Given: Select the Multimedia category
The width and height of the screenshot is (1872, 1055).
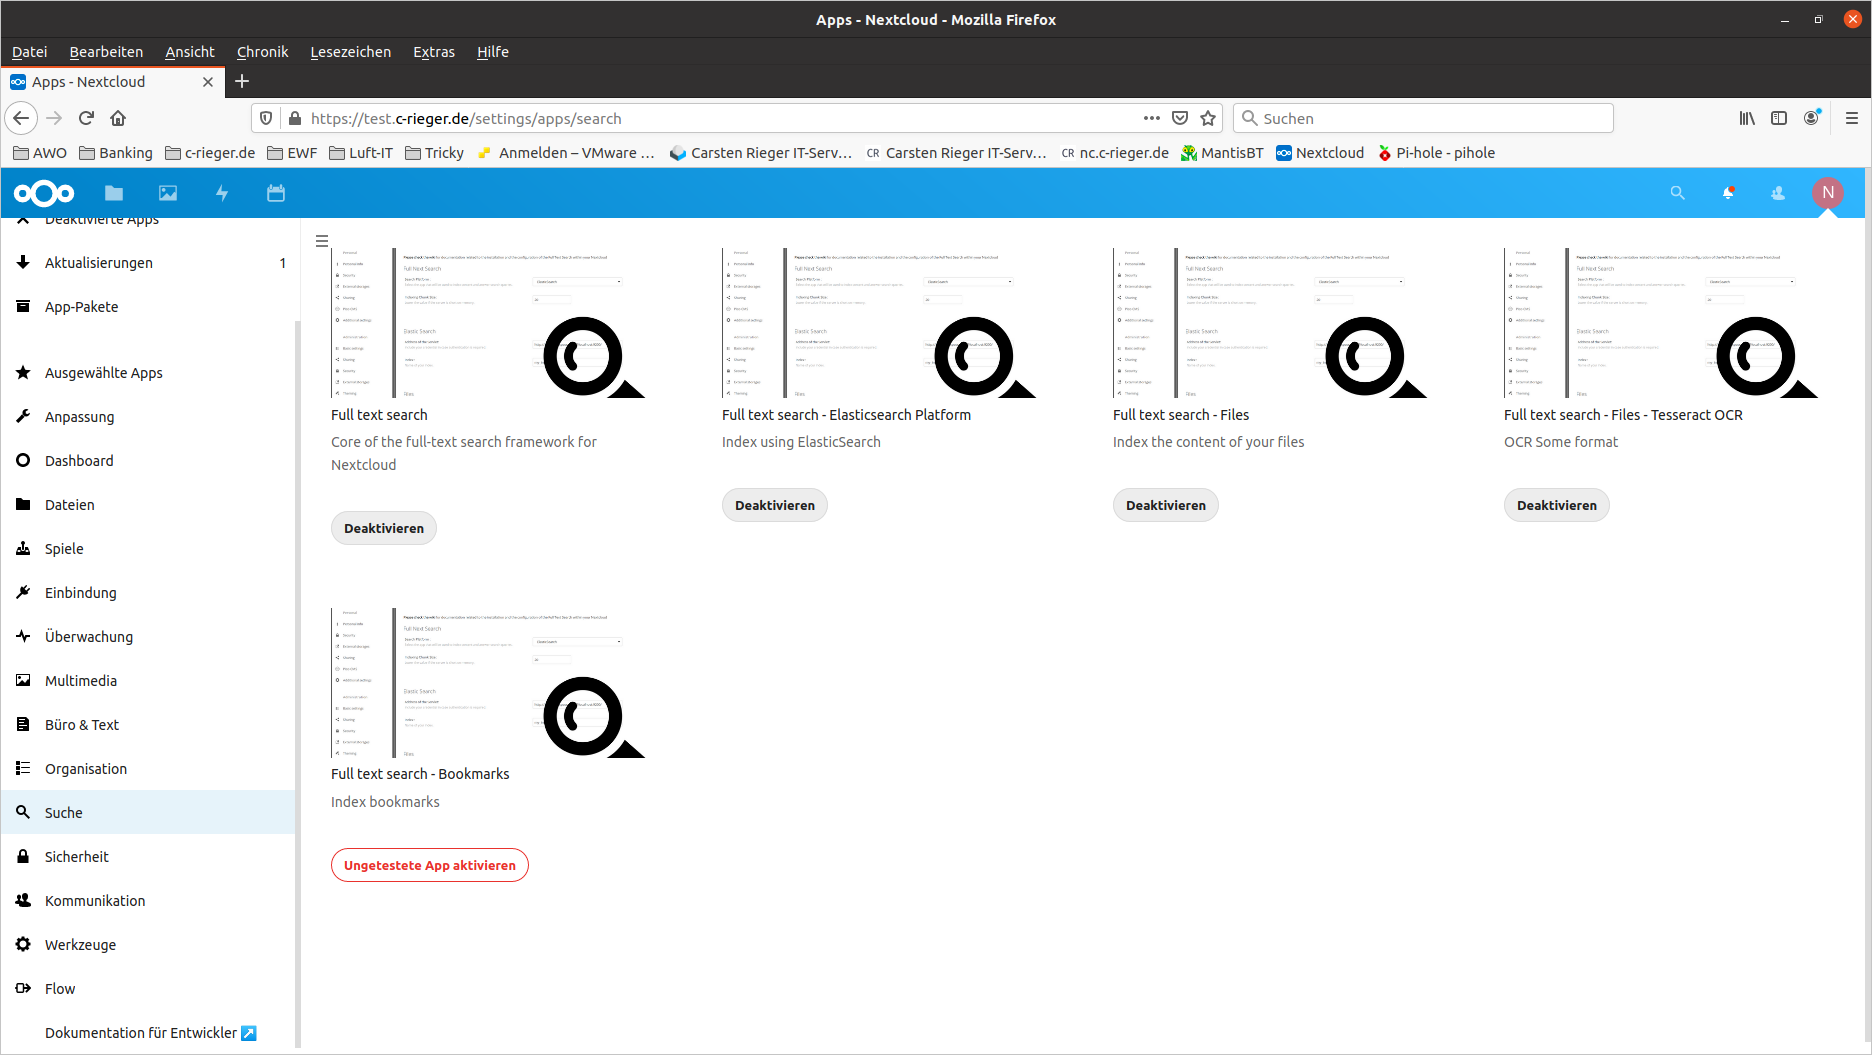Looking at the screenshot, I should (150, 681).
